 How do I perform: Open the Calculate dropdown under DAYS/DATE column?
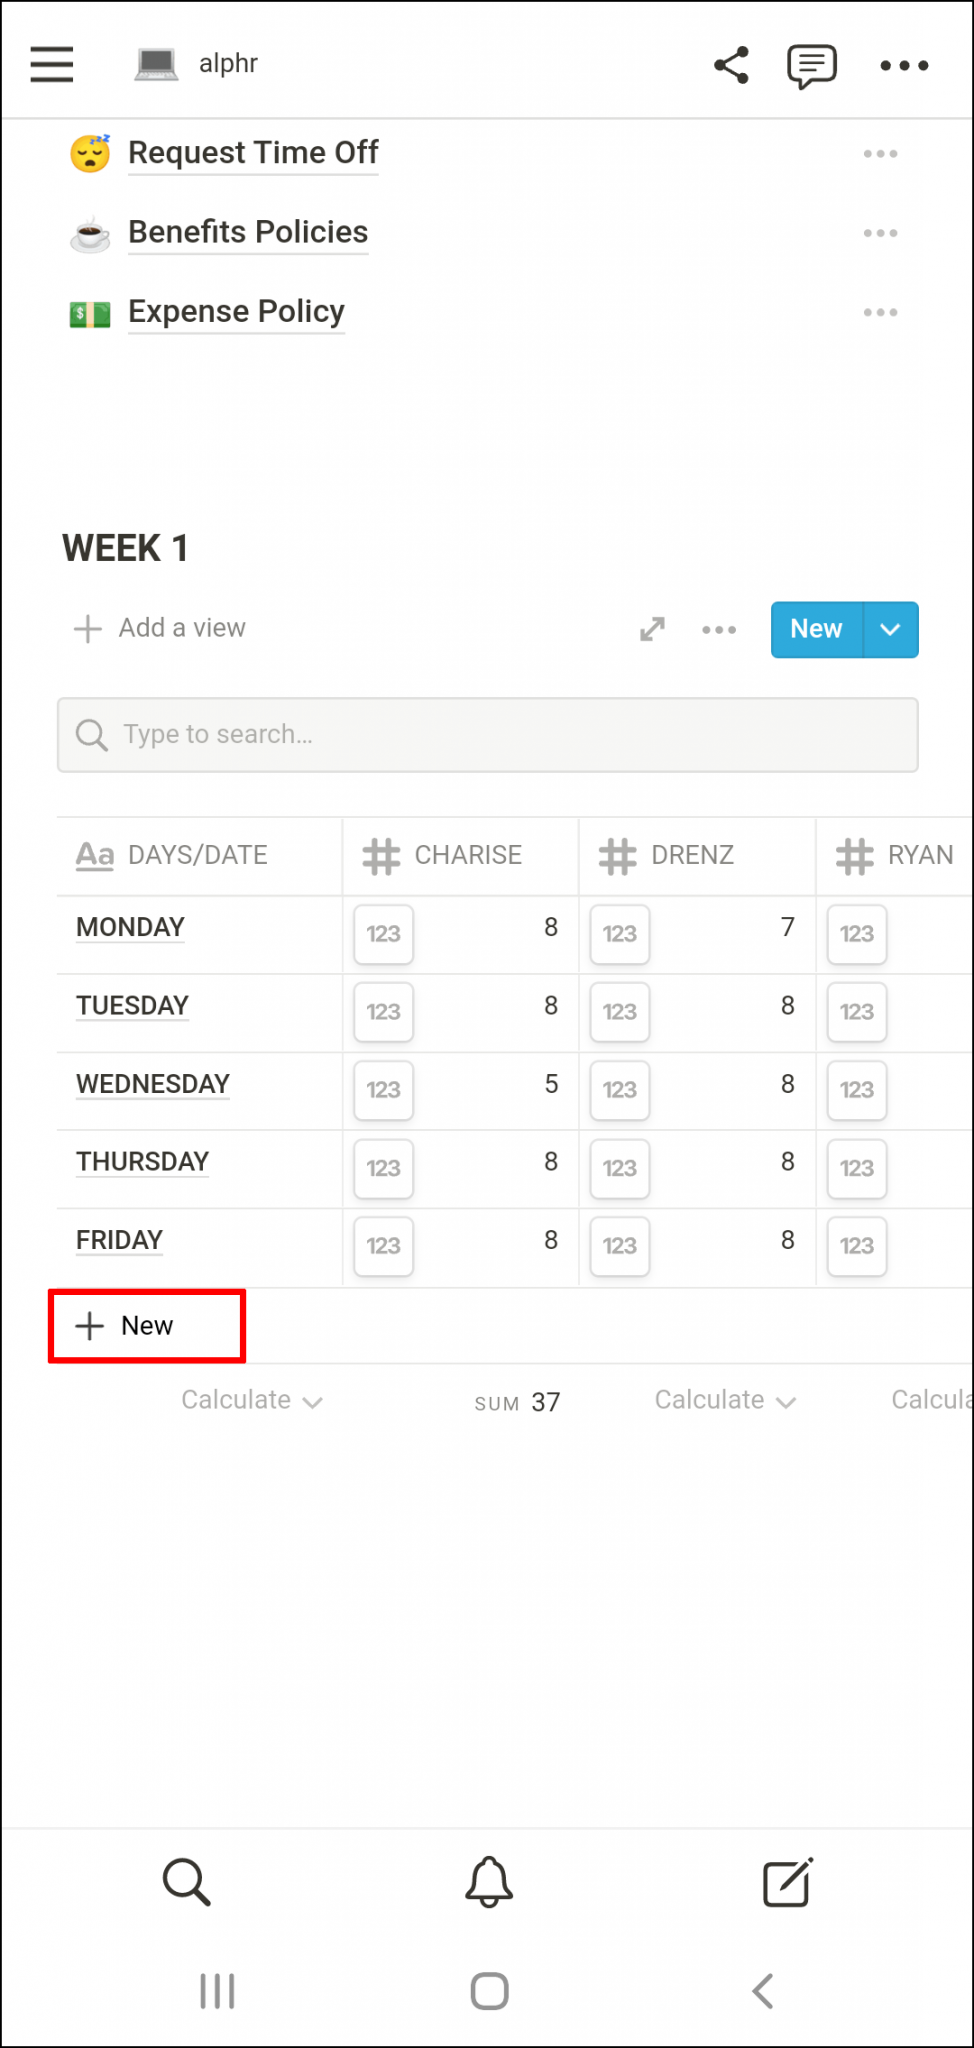click(251, 1400)
